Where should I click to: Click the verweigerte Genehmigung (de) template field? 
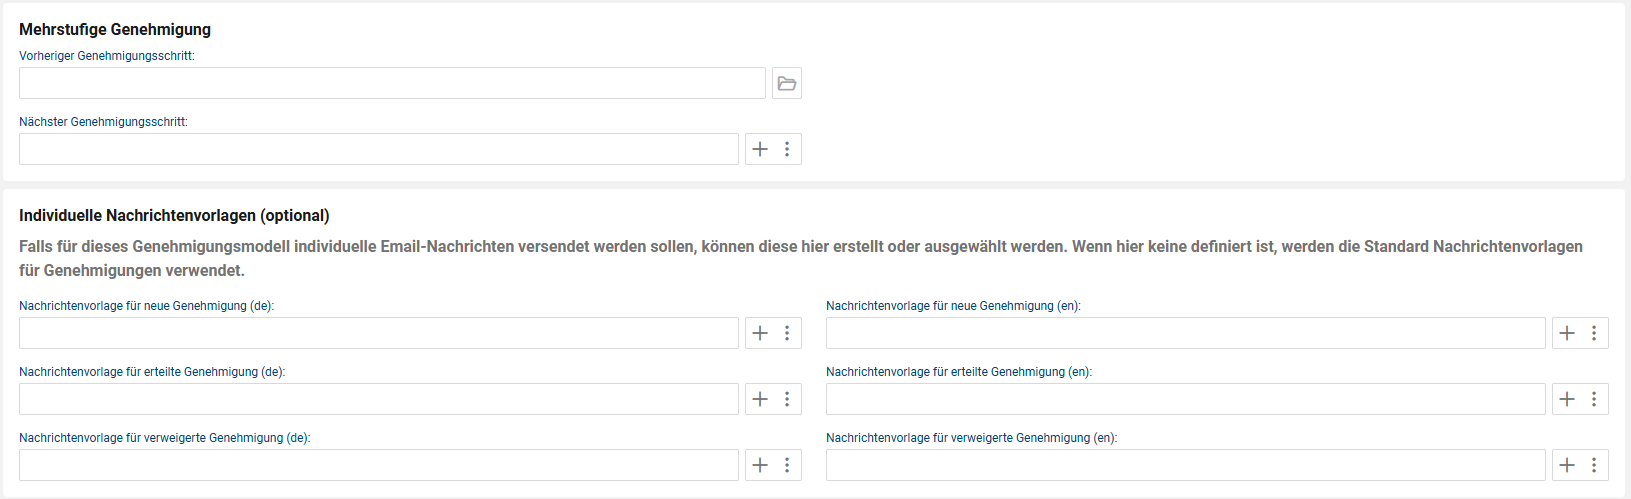tap(379, 465)
